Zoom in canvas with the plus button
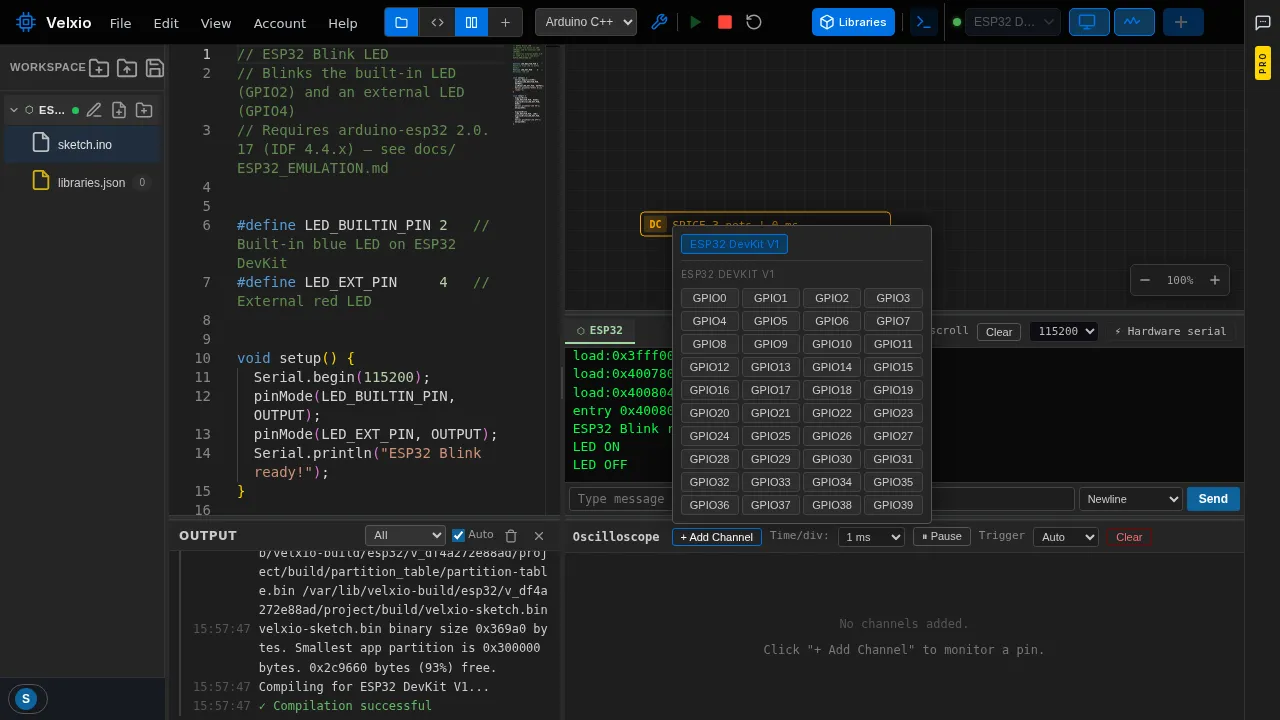This screenshot has width=1280, height=720. pyautogui.click(x=1215, y=280)
